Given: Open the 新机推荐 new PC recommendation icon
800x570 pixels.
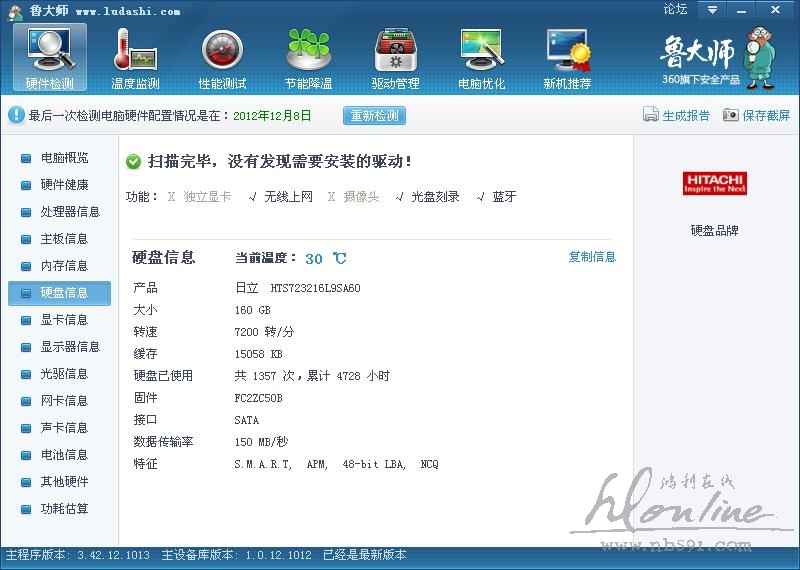Looking at the screenshot, I should (x=567, y=50).
